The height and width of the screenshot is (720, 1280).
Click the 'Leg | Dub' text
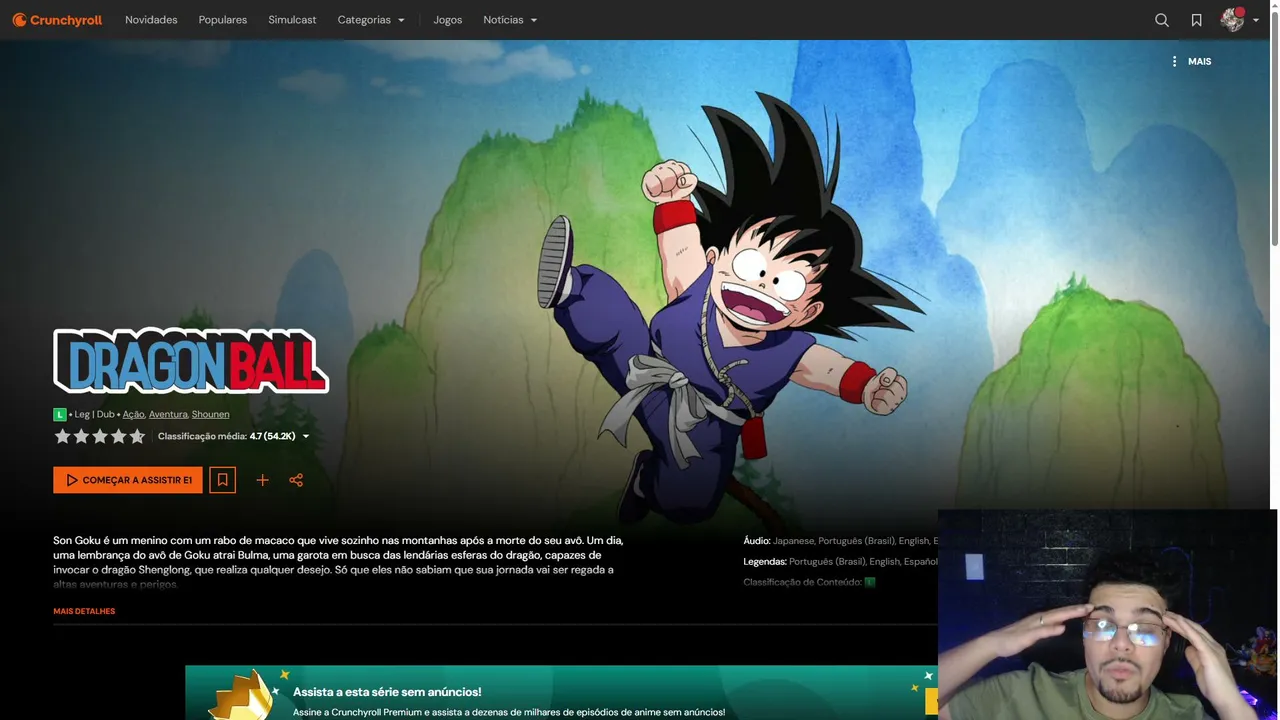[95, 414]
